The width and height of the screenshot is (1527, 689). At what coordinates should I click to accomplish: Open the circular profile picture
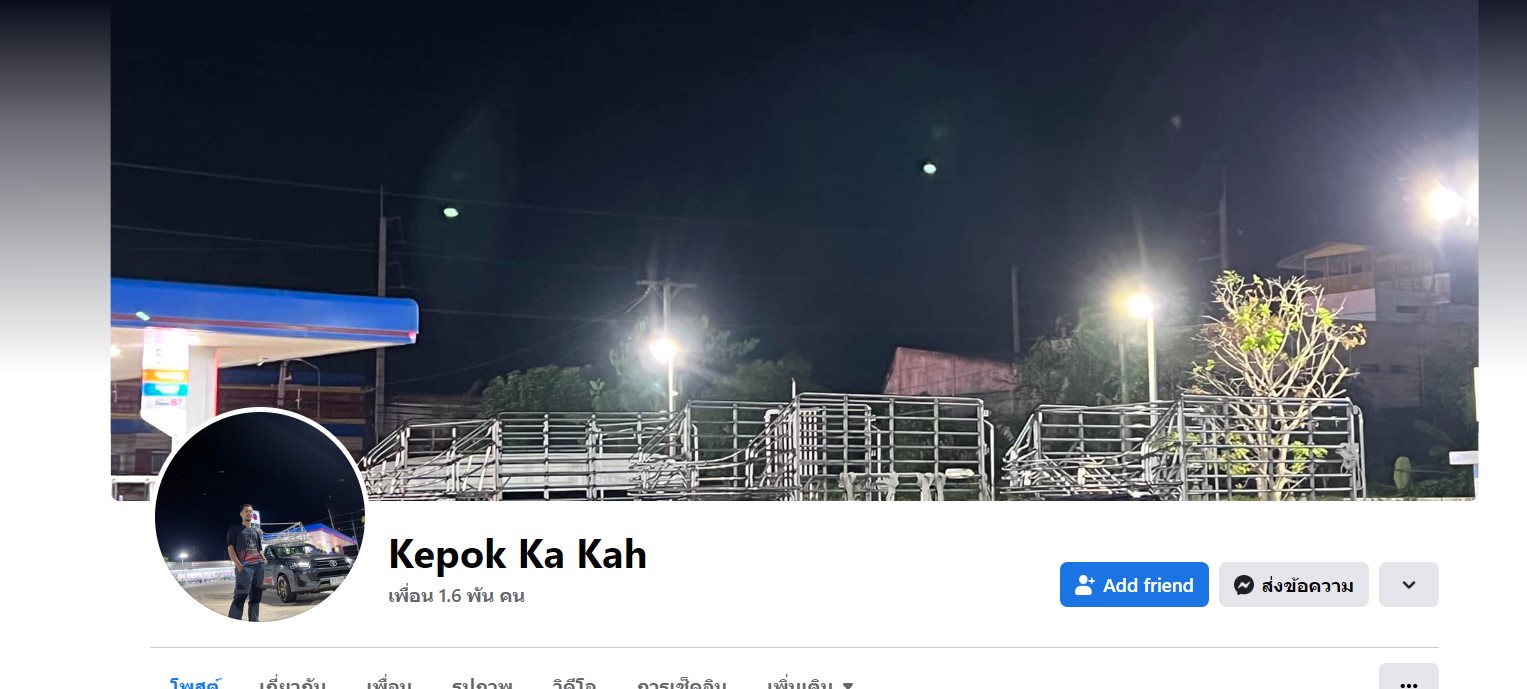pos(260,516)
